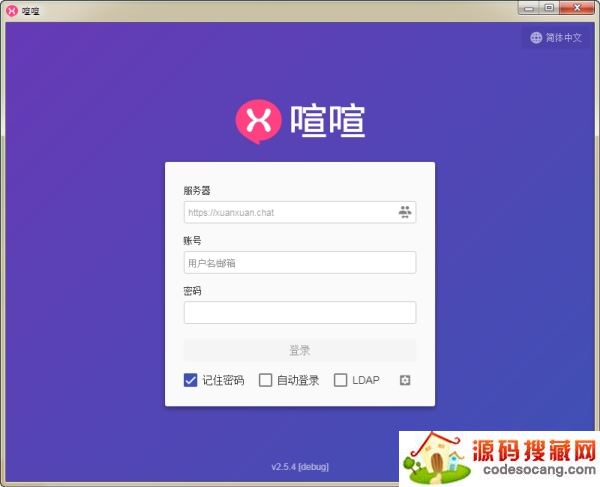Focus the 账号 username field
600x487 pixels.
[x=300, y=262]
